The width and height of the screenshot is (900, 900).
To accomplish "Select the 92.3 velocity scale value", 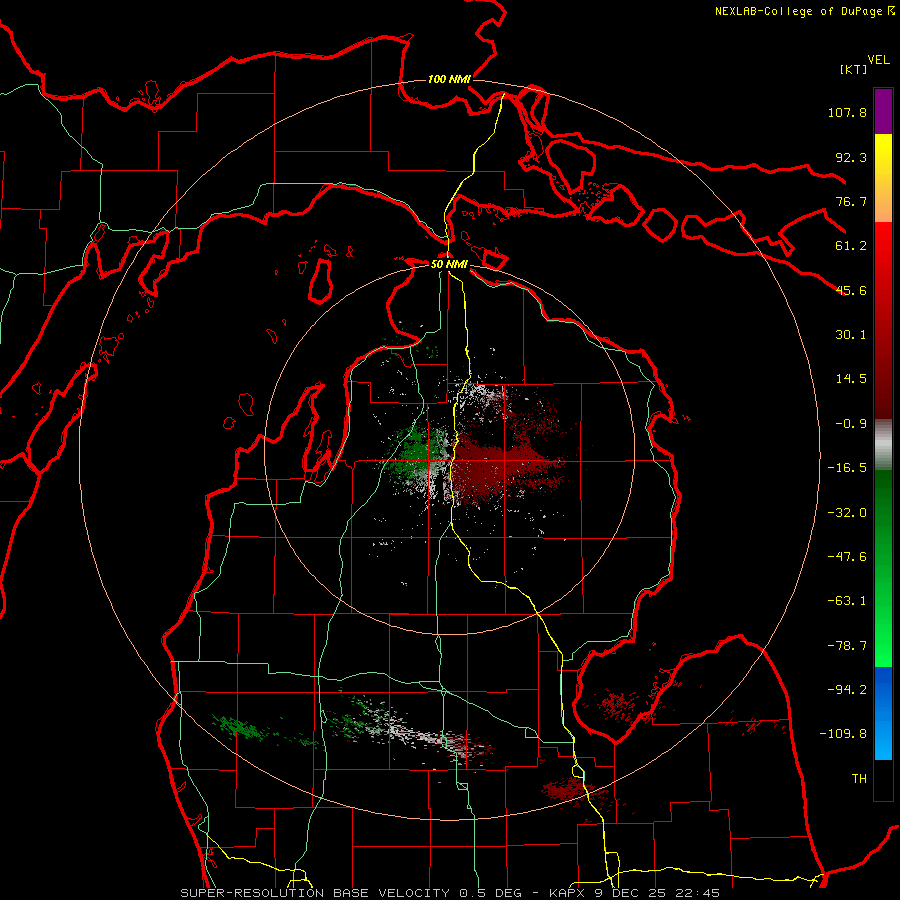I will tap(851, 157).
